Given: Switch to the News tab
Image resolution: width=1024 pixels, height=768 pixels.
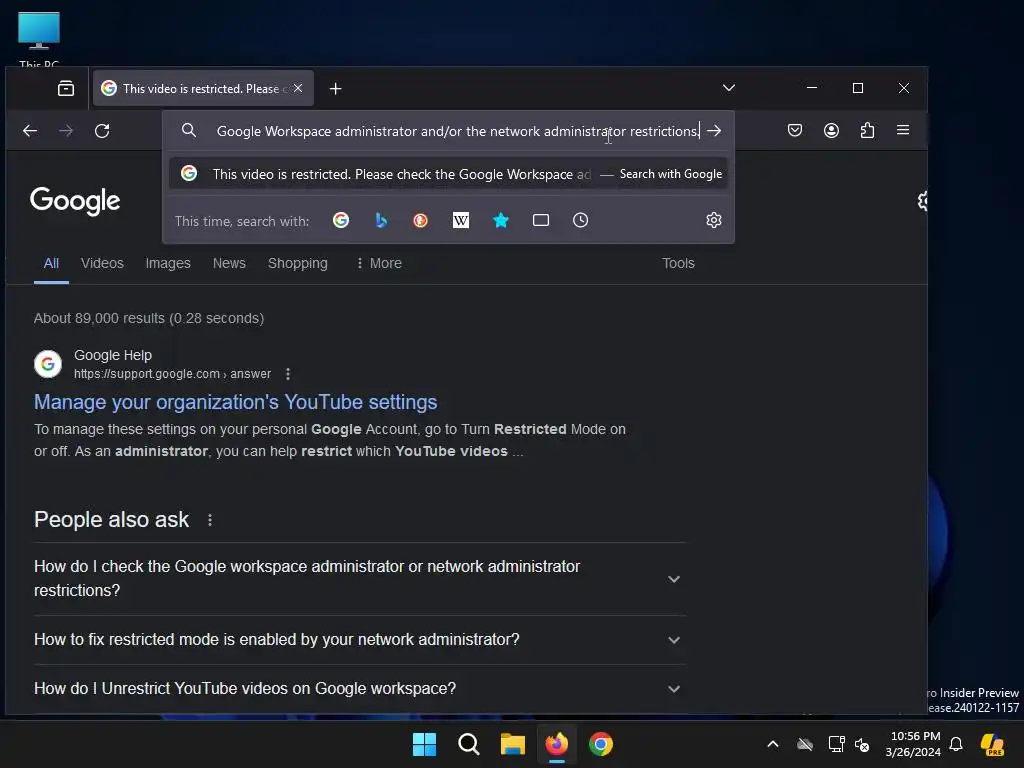Looking at the screenshot, I should tap(229, 263).
